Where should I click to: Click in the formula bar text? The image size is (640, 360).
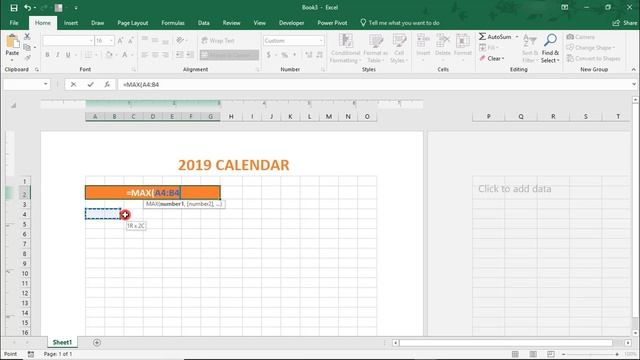point(375,84)
